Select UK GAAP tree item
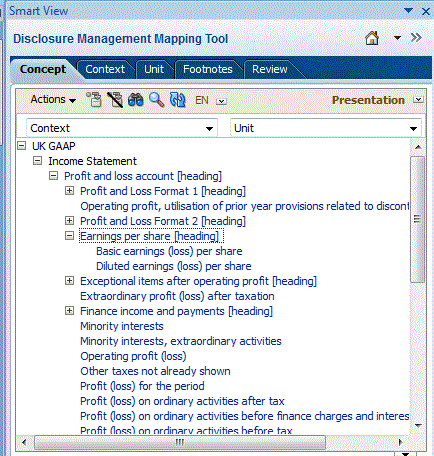 pyautogui.click(x=54, y=146)
